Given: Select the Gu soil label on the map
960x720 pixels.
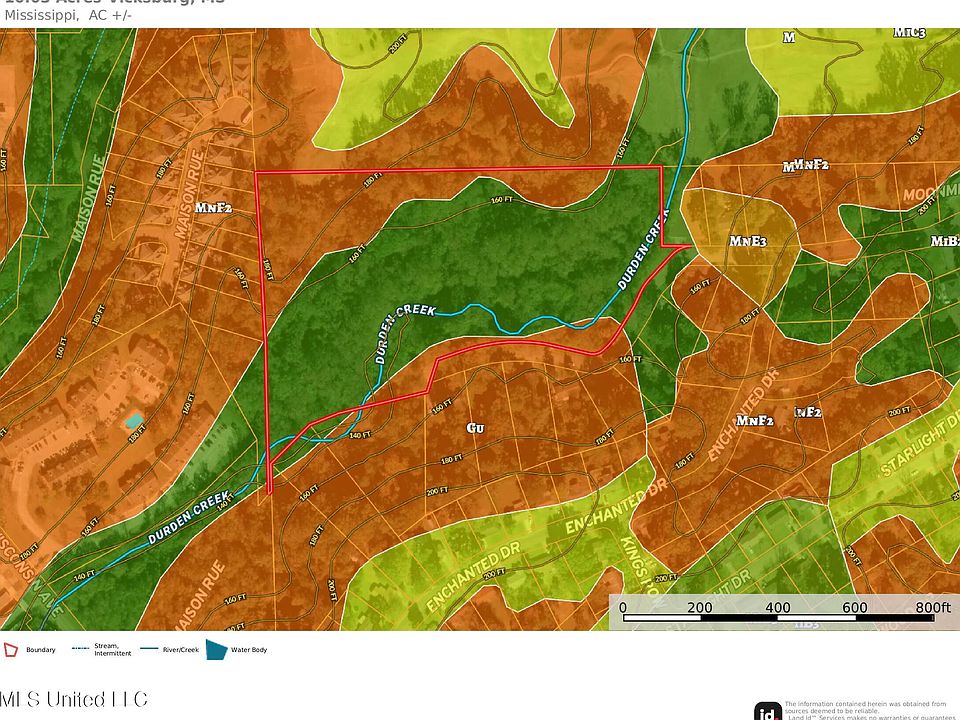Looking at the screenshot, I should [x=476, y=428].
